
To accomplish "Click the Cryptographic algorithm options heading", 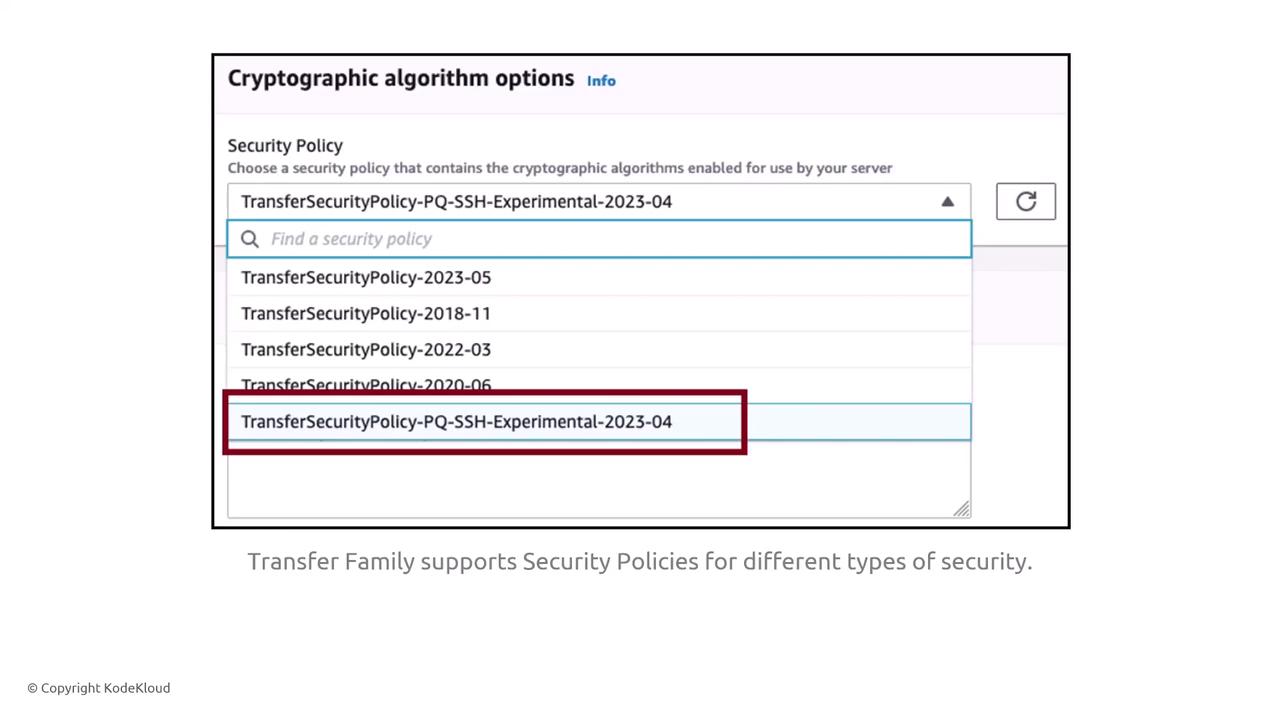I will coord(401,79).
